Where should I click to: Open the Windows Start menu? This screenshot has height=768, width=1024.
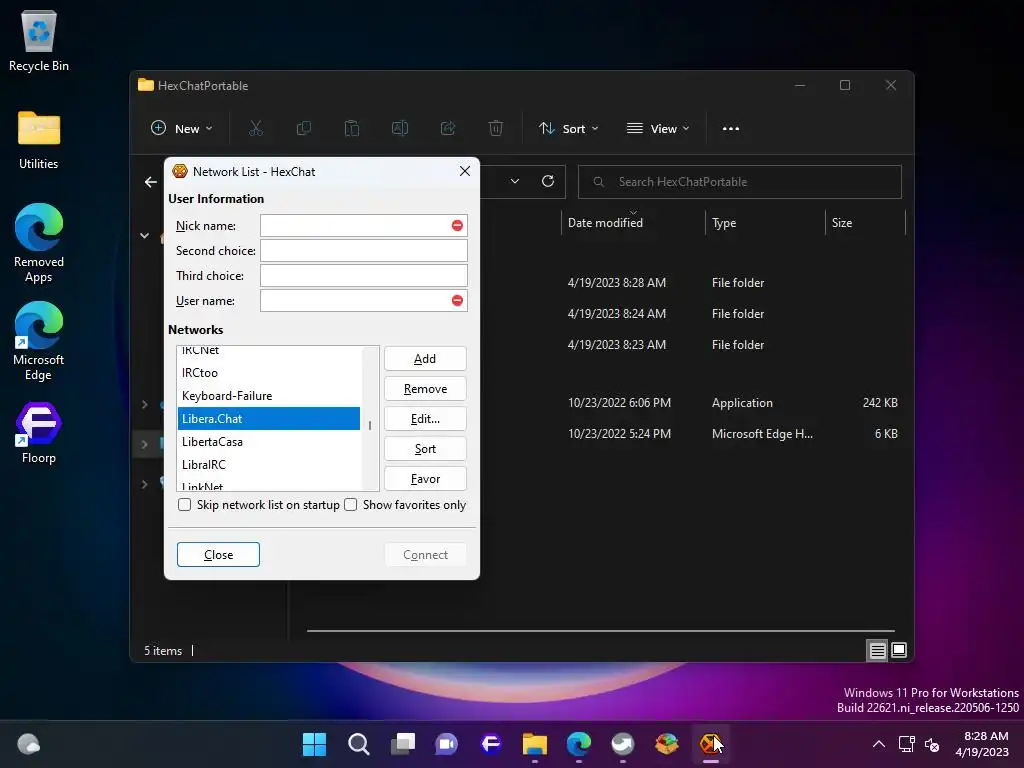pos(315,744)
